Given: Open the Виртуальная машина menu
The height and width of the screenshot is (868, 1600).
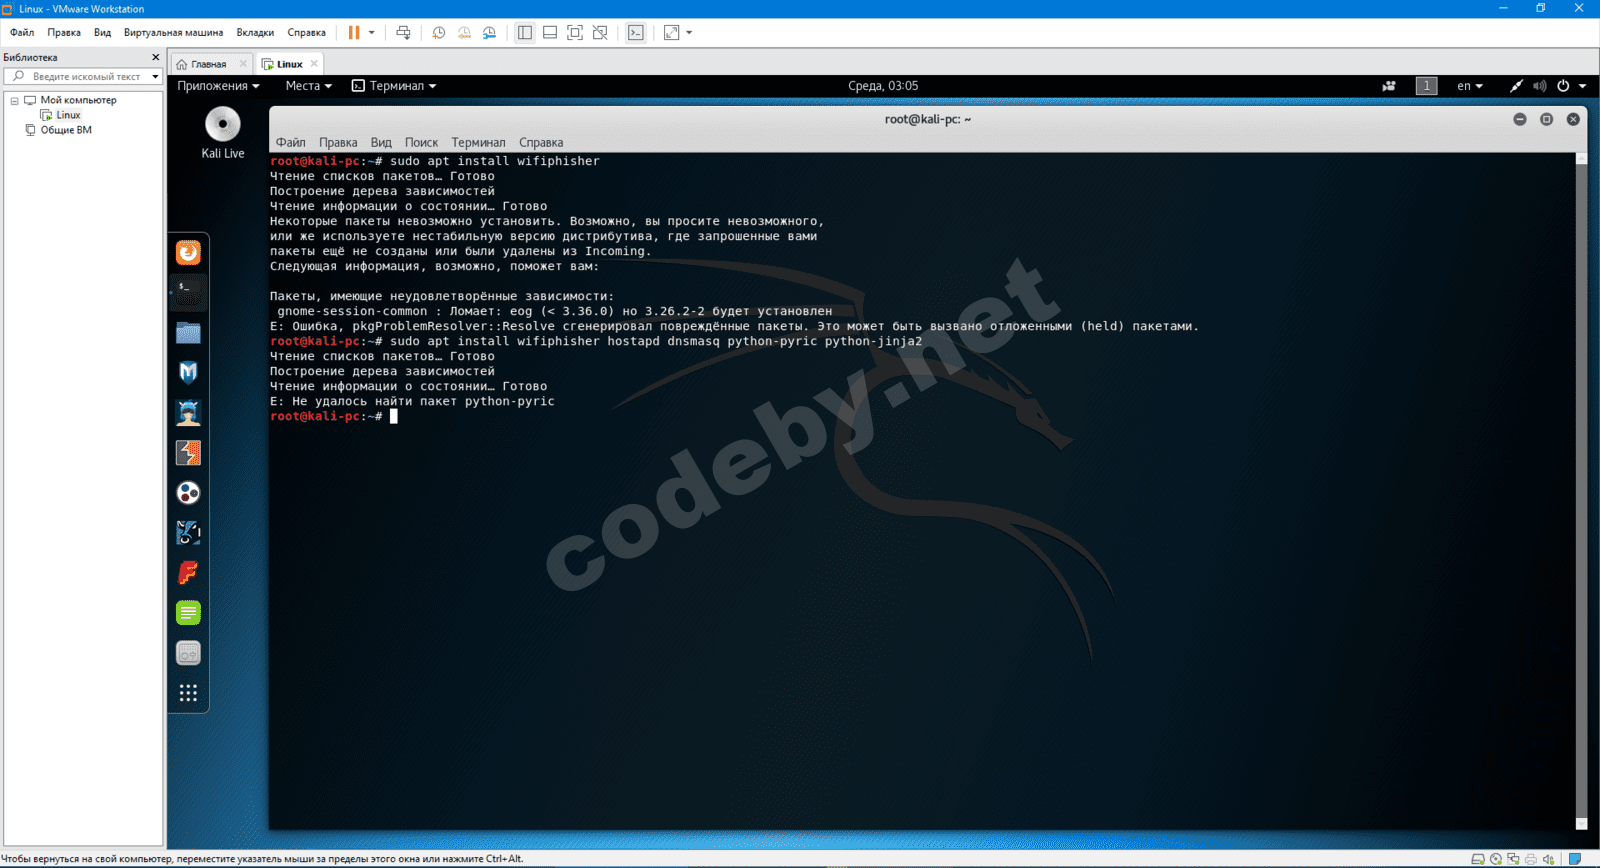Looking at the screenshot, I should (x=173, y=33).
